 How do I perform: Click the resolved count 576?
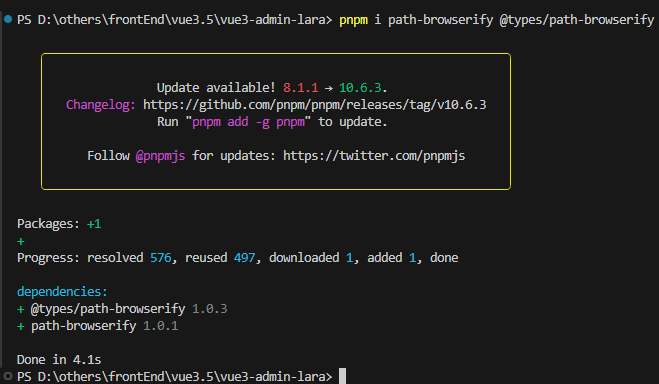[x=161, y=258]
